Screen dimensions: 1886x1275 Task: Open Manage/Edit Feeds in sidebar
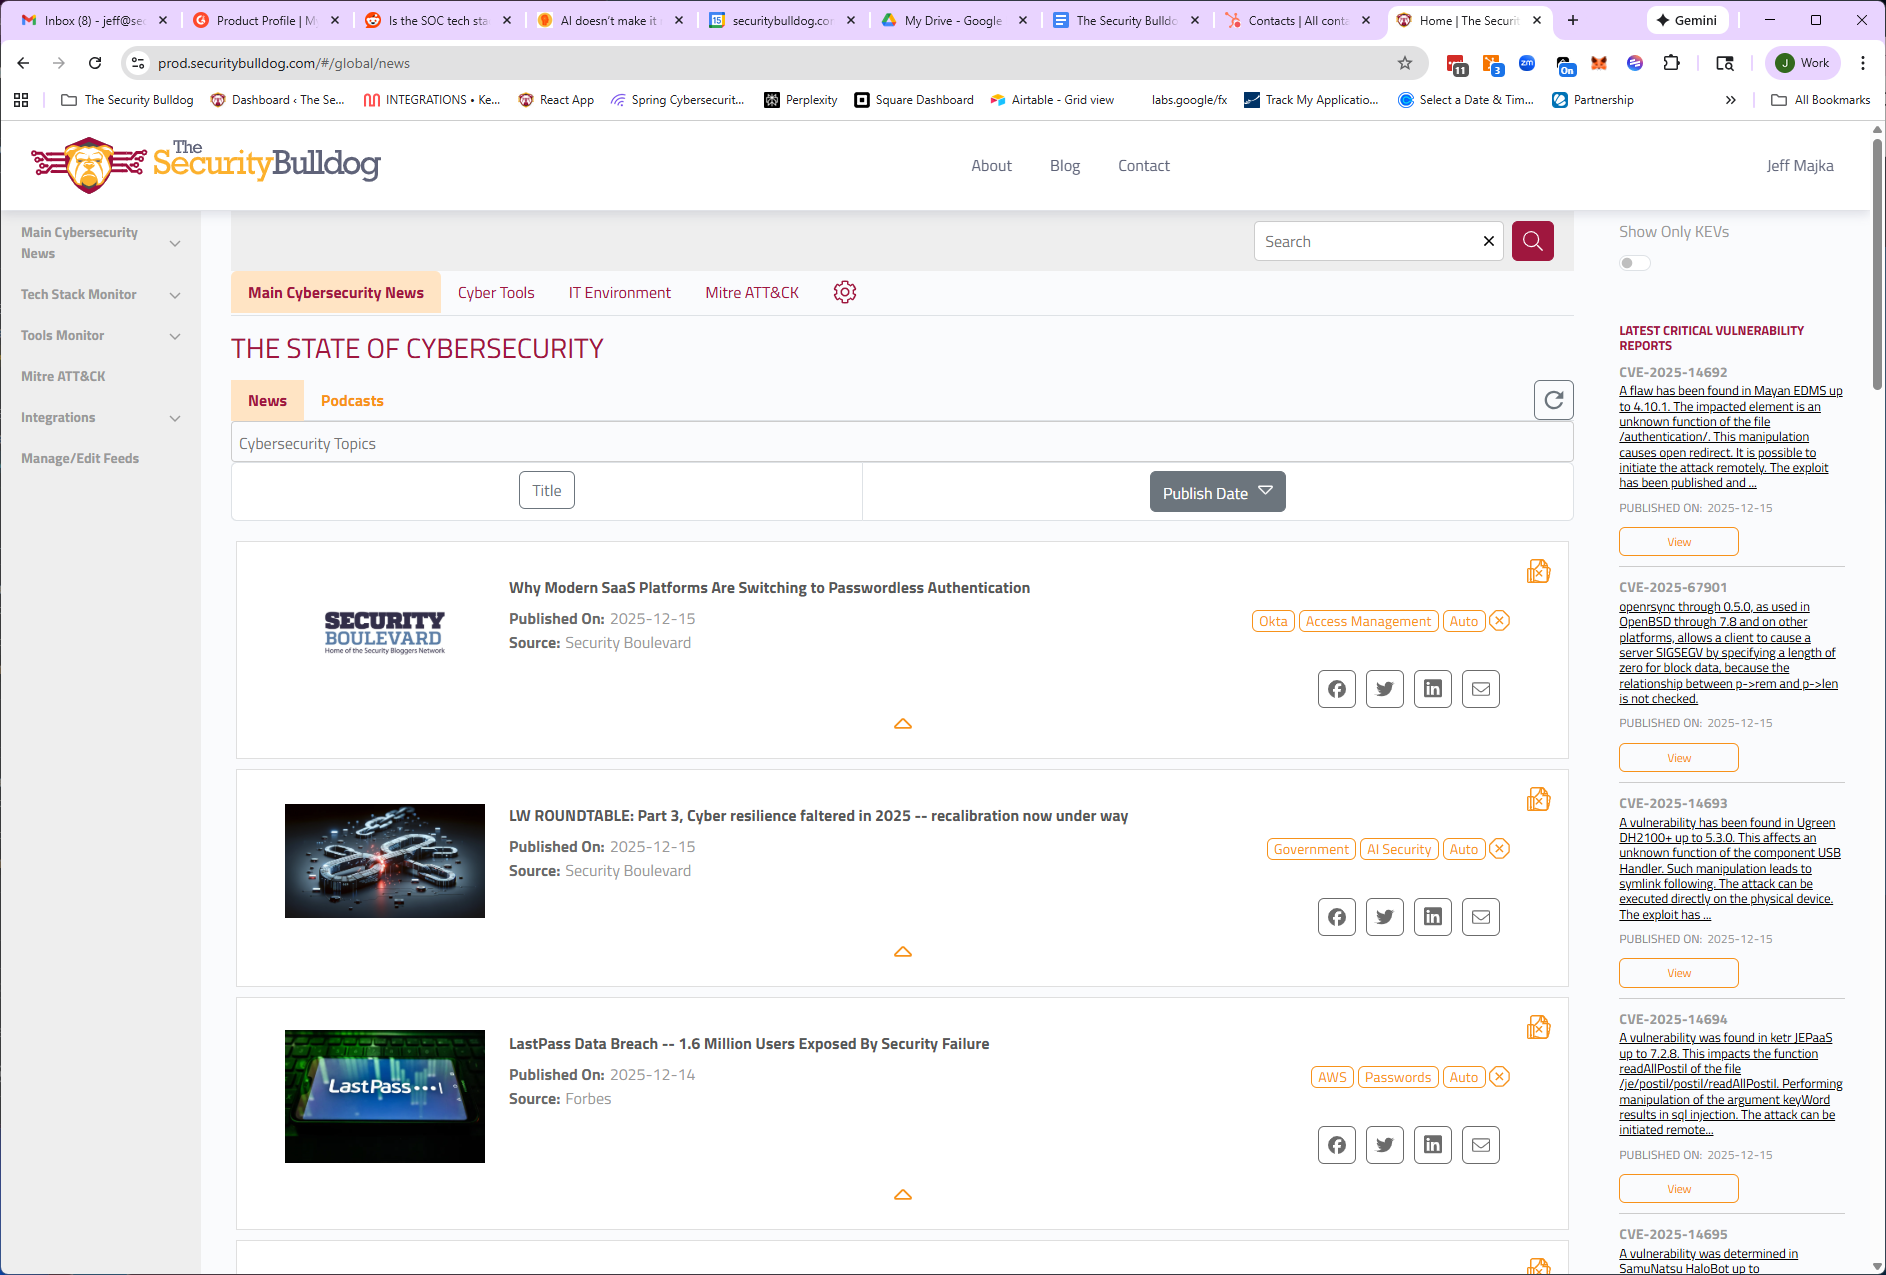coord(80,458)
